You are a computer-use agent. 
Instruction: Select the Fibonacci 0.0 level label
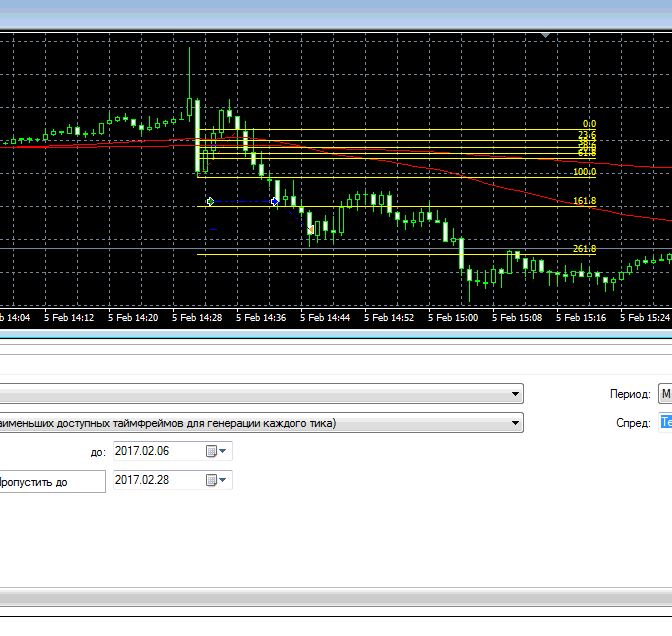point(589,124)
